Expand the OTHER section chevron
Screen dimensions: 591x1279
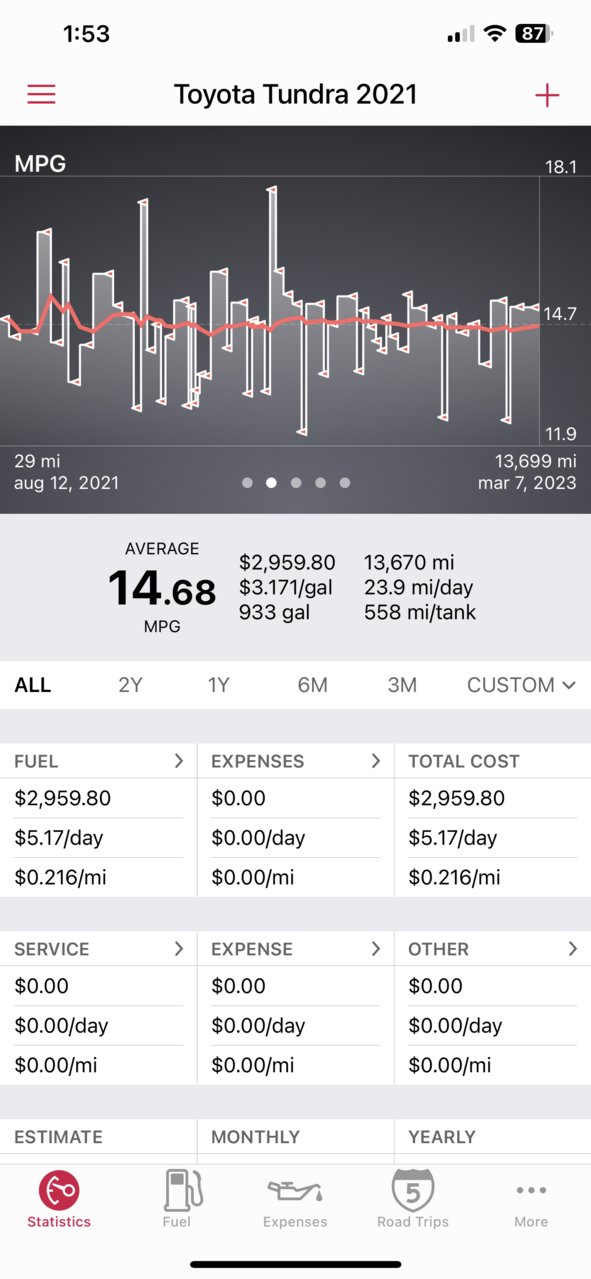(572, 949)
